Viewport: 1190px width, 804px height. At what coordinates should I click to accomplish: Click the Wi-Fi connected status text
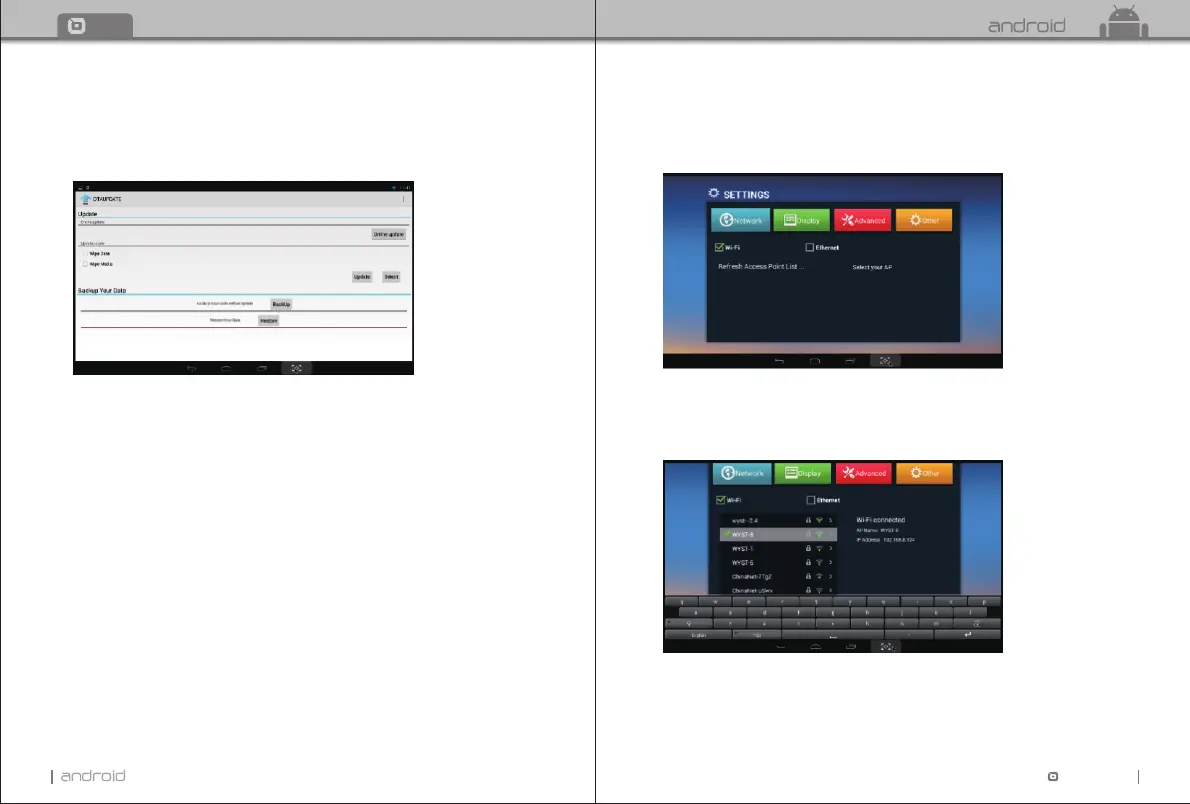(880, 520)
